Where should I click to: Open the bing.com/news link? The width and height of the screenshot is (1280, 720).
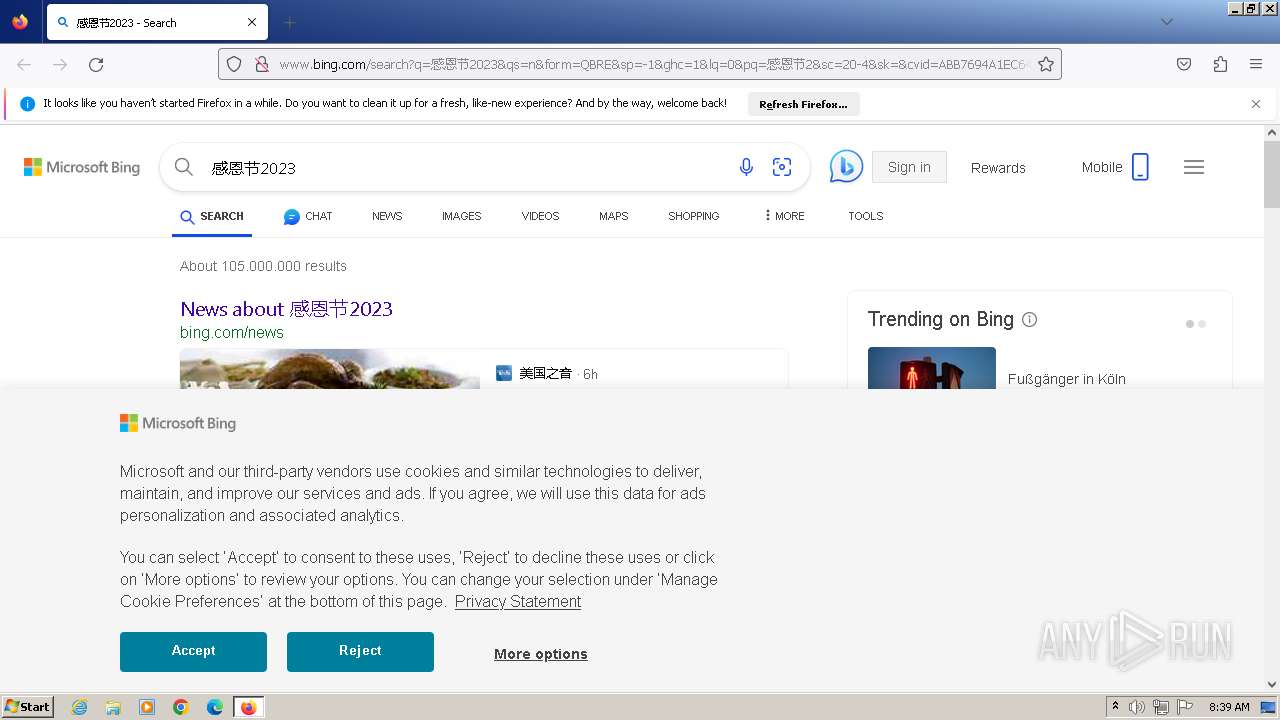[232, 332]
